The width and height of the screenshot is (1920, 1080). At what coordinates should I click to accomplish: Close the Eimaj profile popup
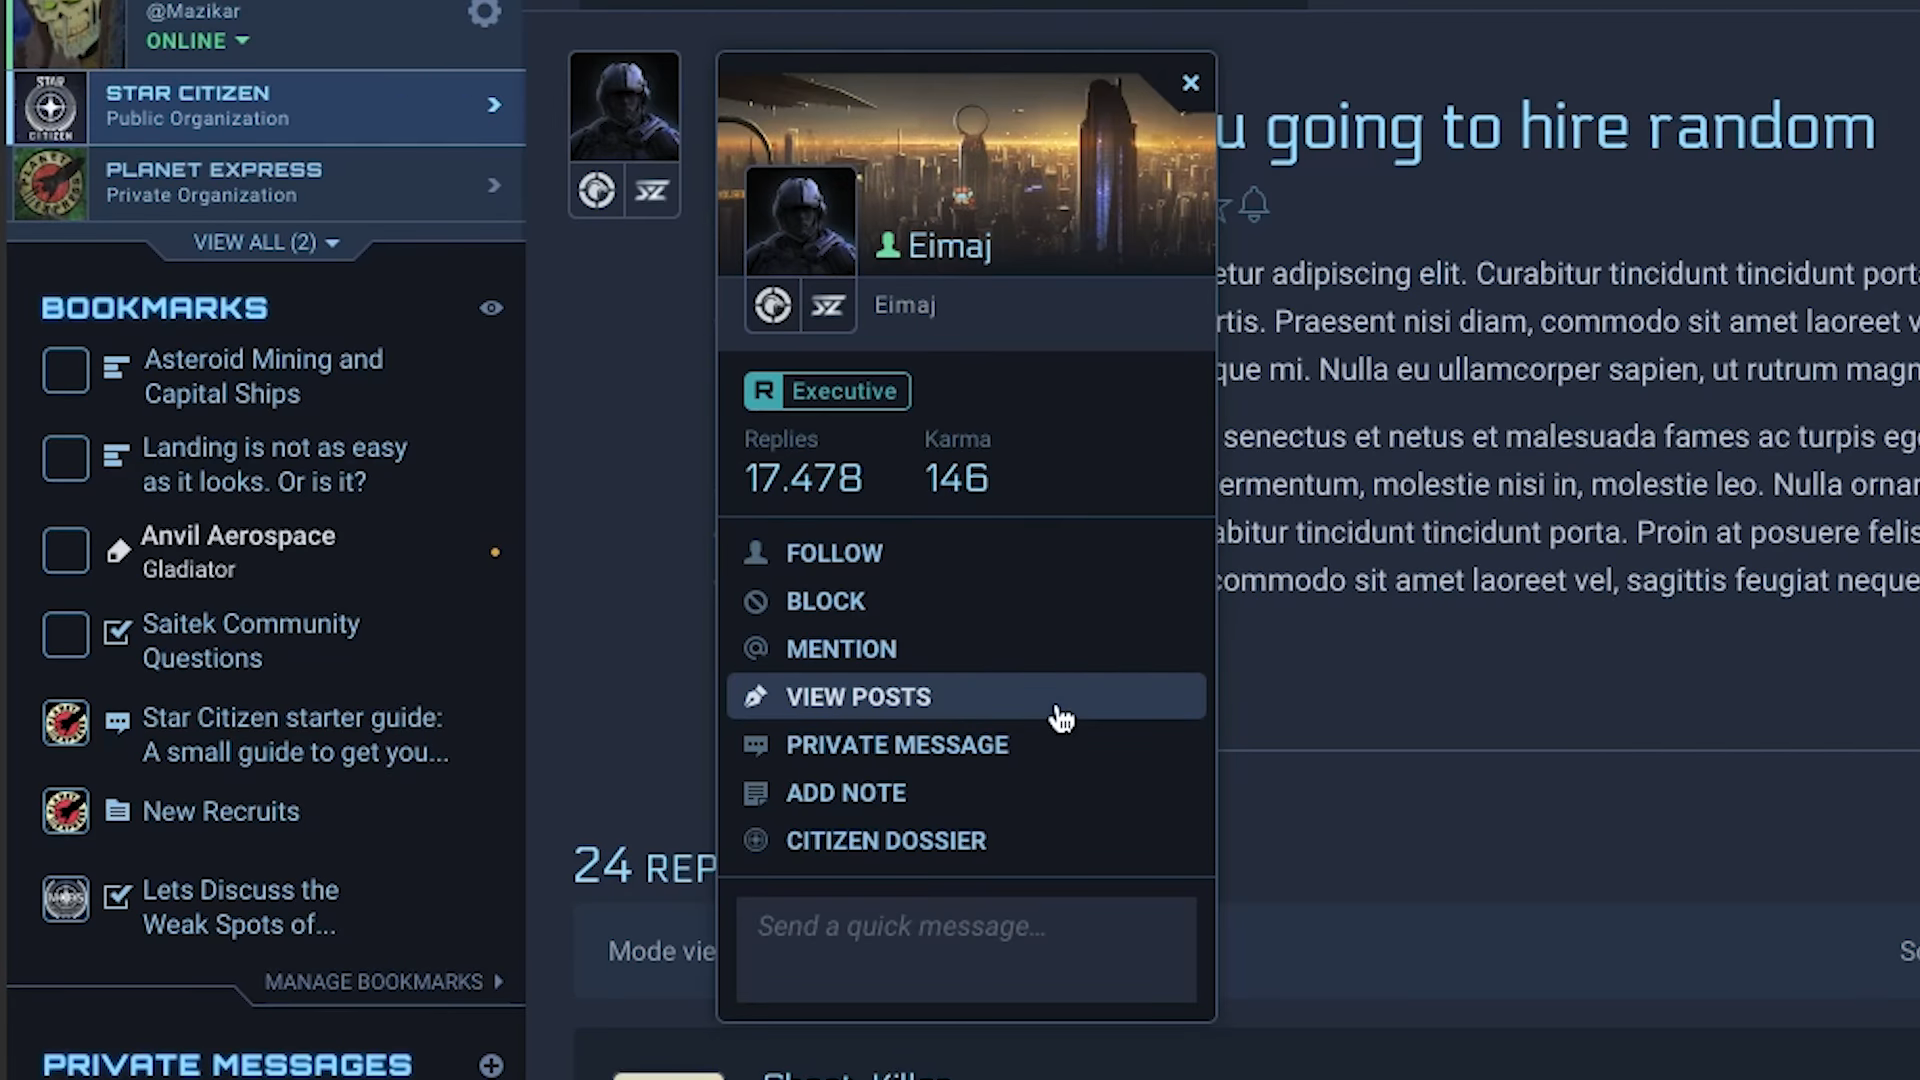[1190, 83]
